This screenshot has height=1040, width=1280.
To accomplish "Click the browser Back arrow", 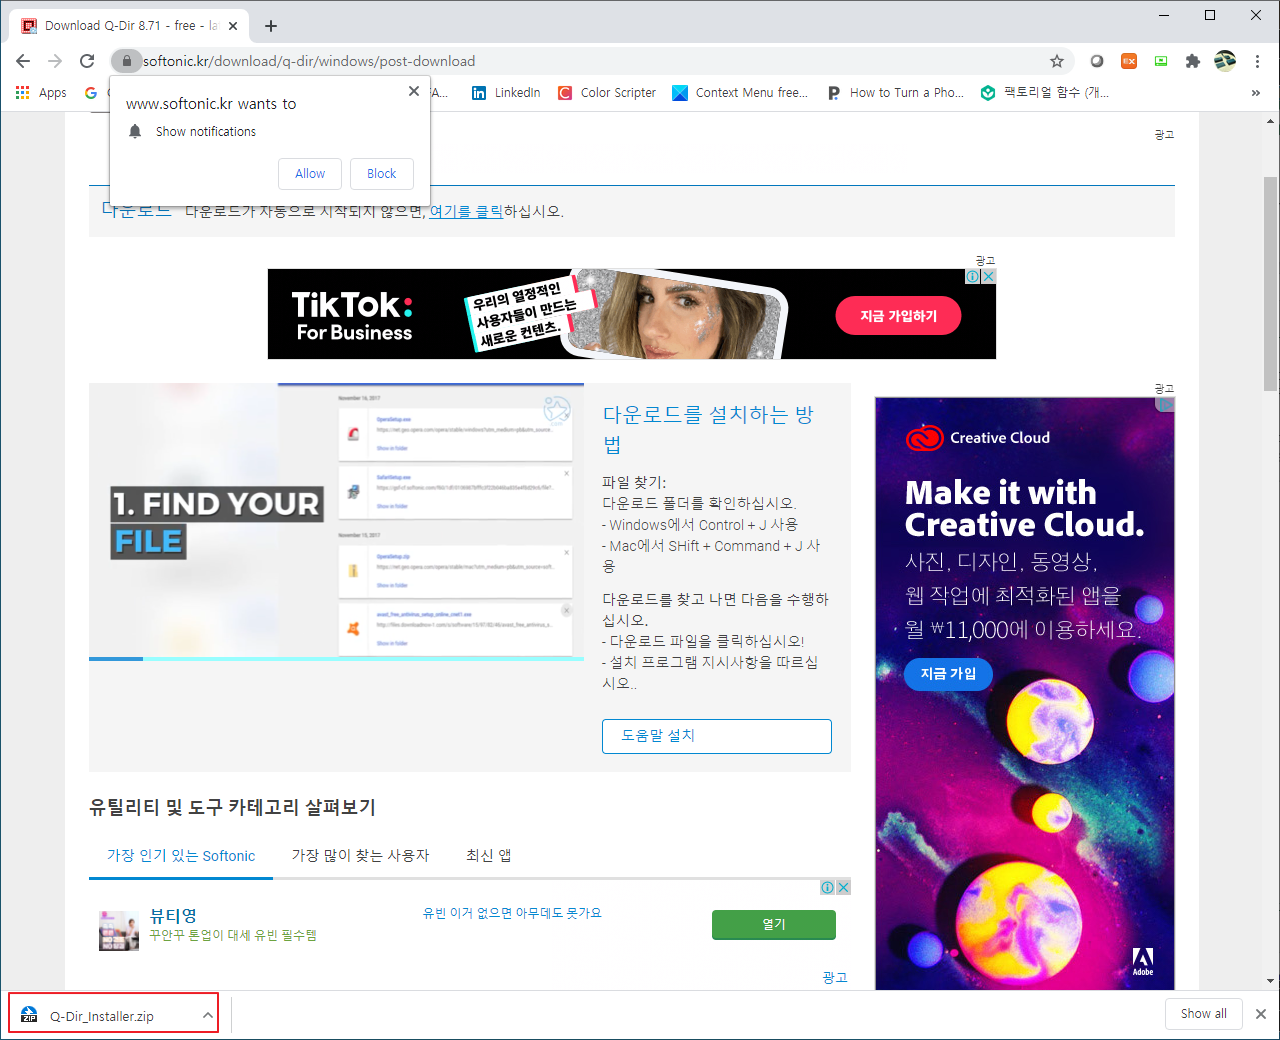I will point(23,61).
